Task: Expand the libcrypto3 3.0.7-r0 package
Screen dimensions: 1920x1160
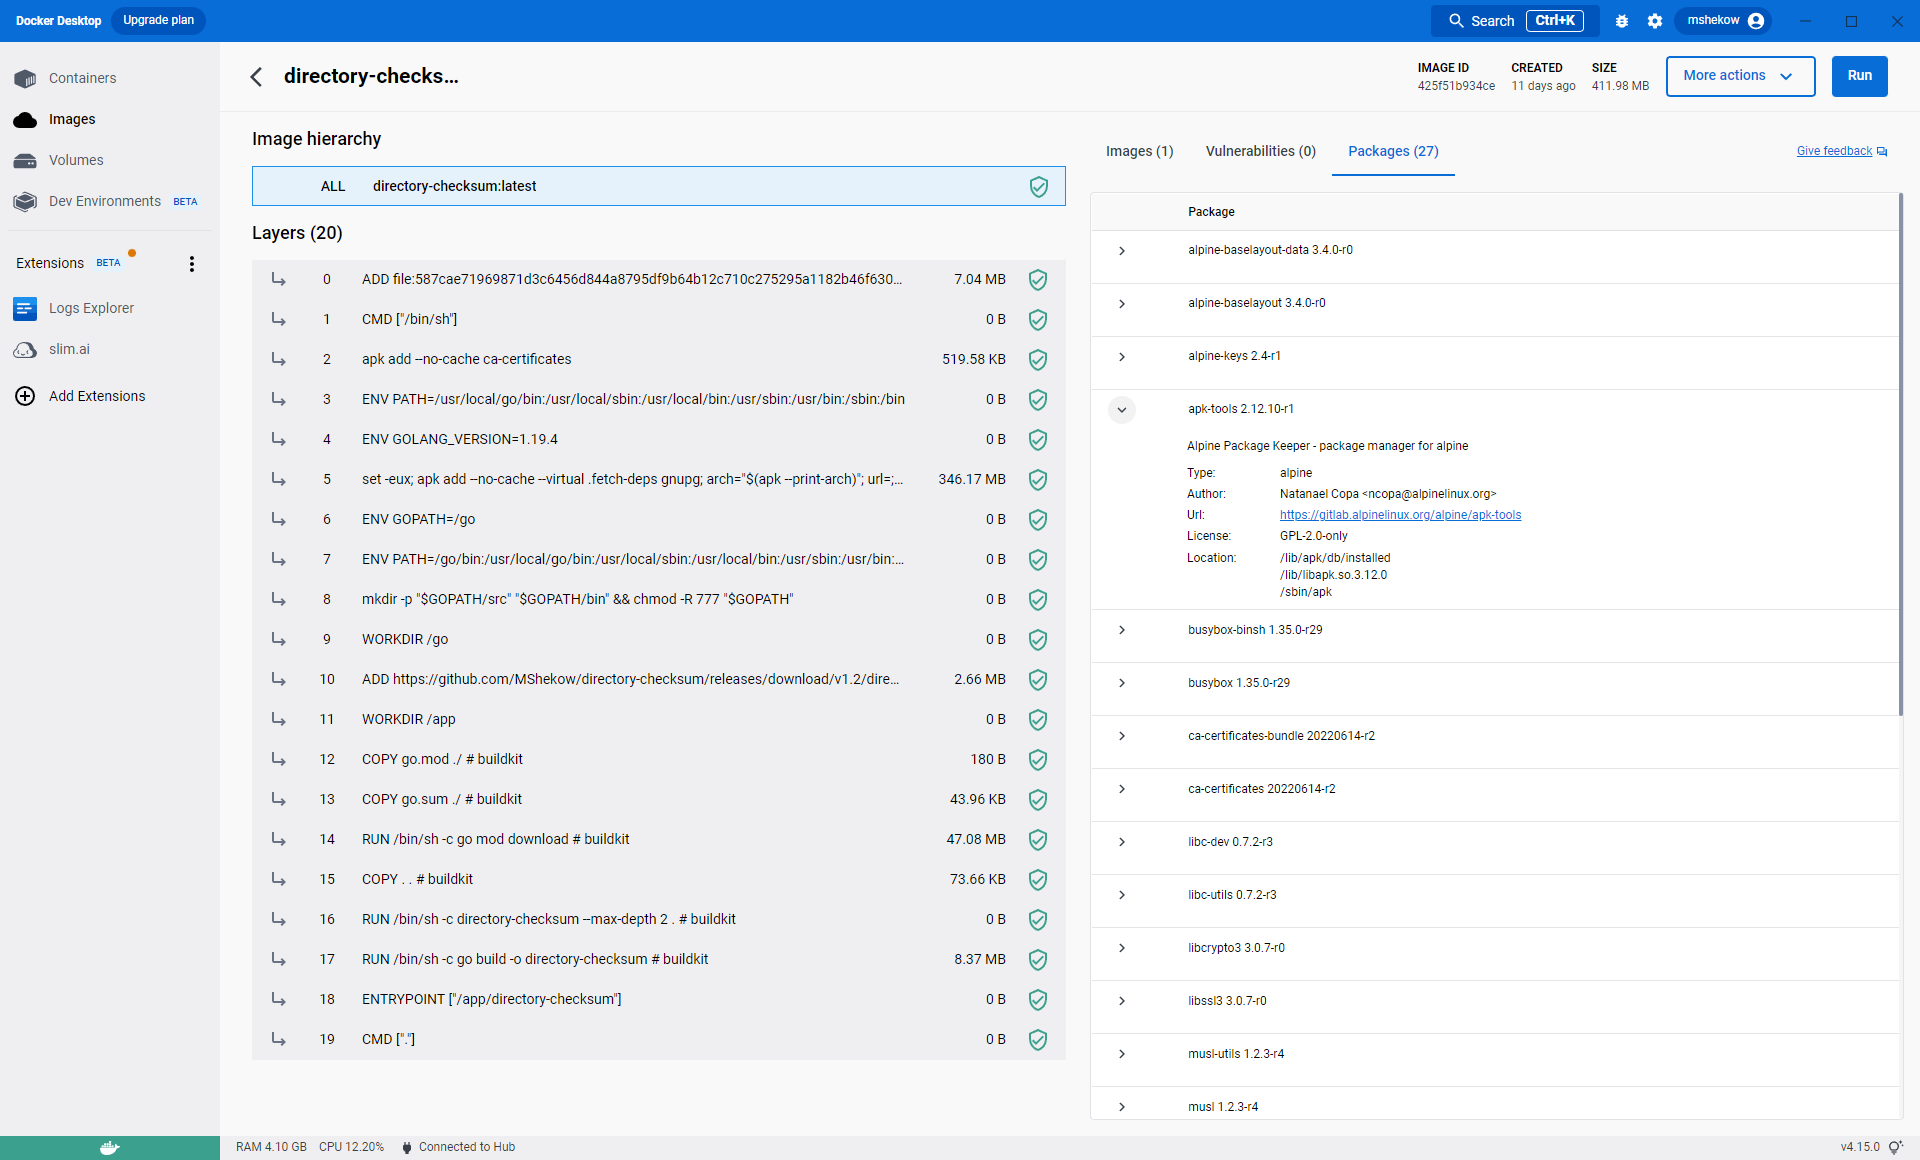Action: [1122, 948]
